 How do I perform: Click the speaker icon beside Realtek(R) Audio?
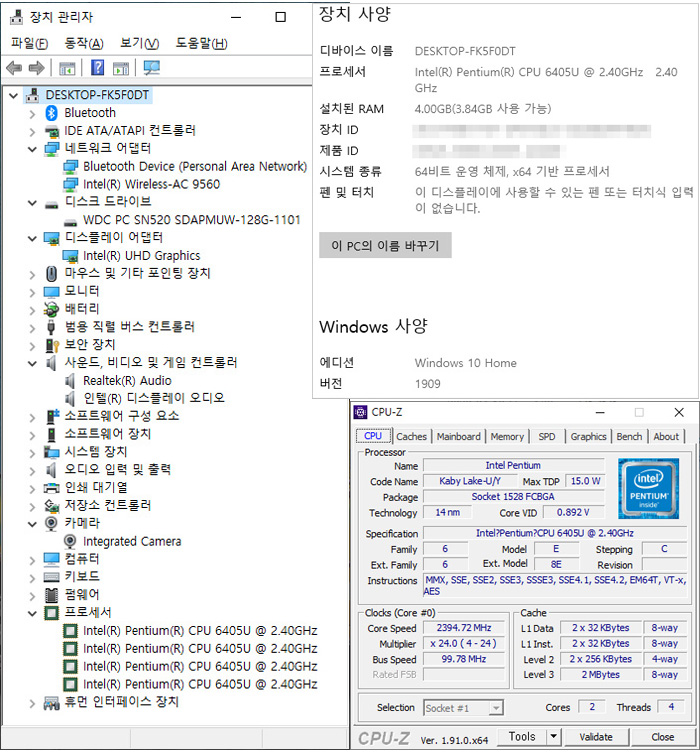click(x=70, y=381)
